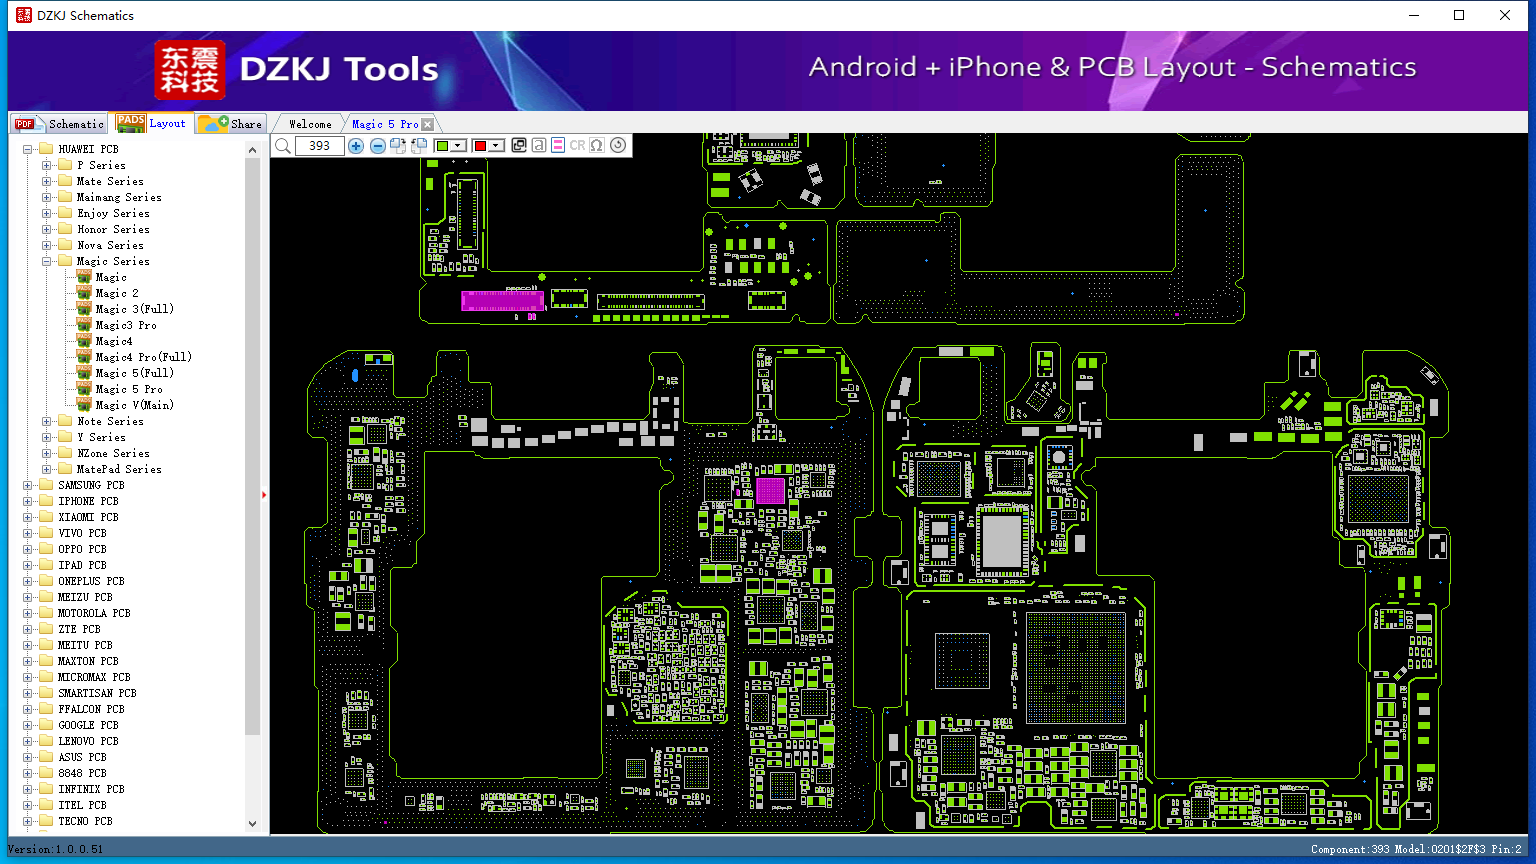Open the red color dropdown arrow
The height and width of the screenshot is (864, 1536).
point(496,146)
